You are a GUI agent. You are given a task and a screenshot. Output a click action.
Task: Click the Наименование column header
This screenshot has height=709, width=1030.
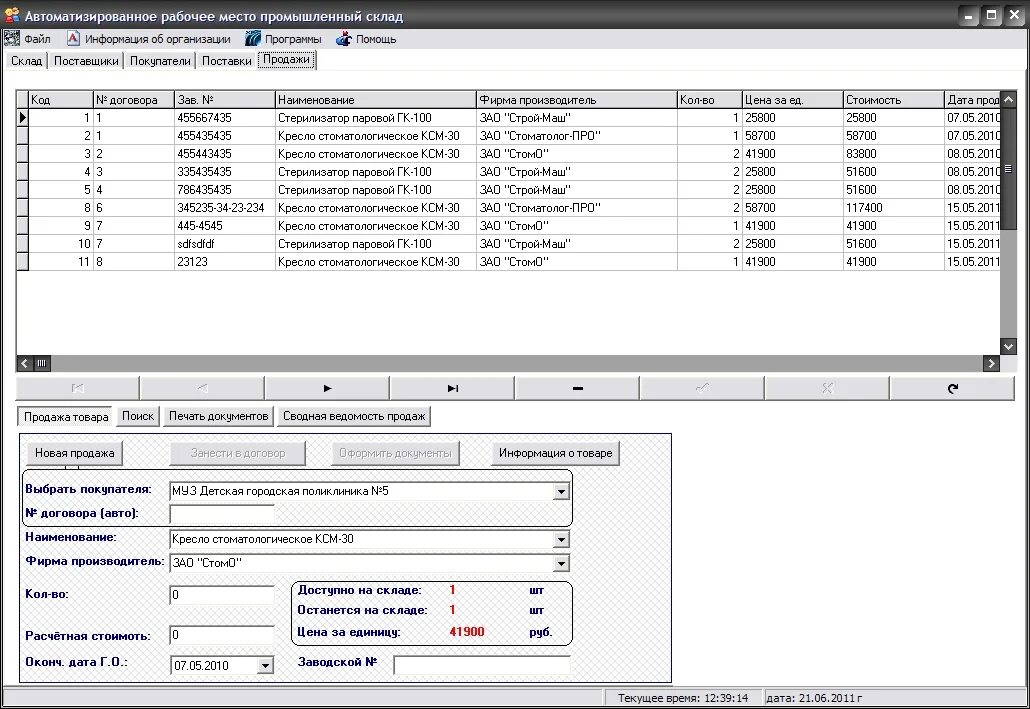pos(376,100)
